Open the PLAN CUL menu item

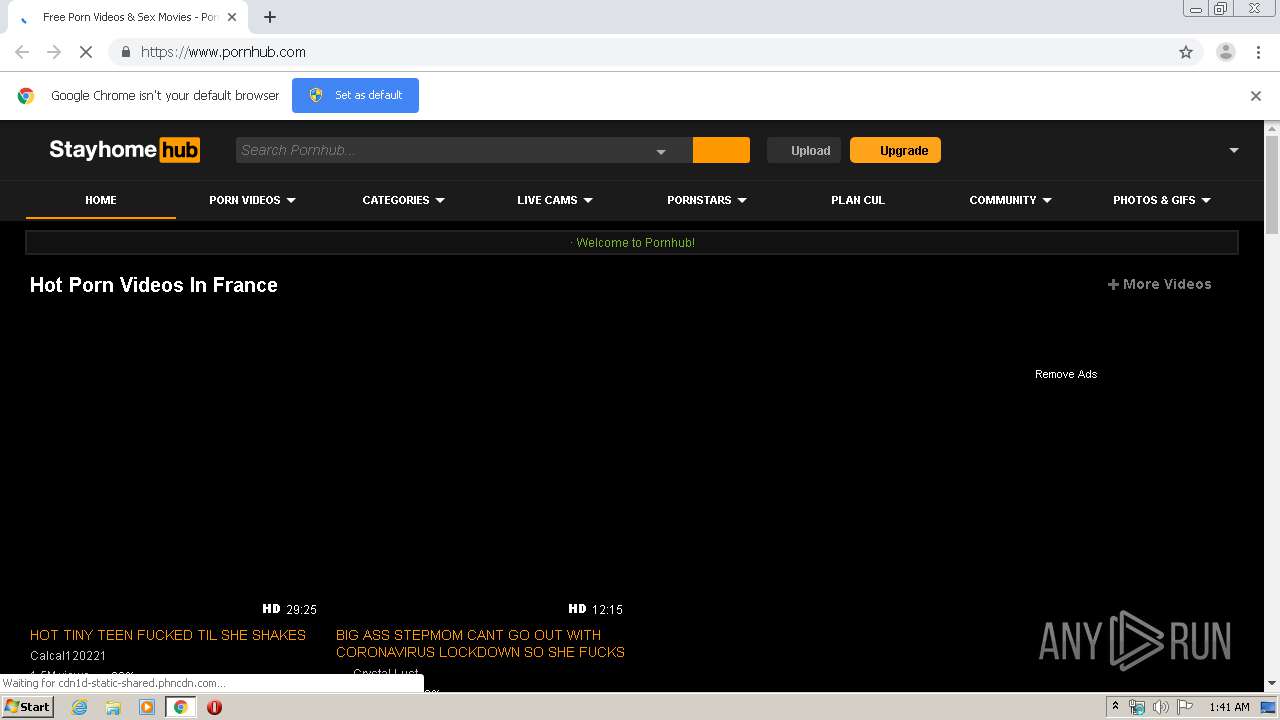pyautogui.click(x=858, y=200)
